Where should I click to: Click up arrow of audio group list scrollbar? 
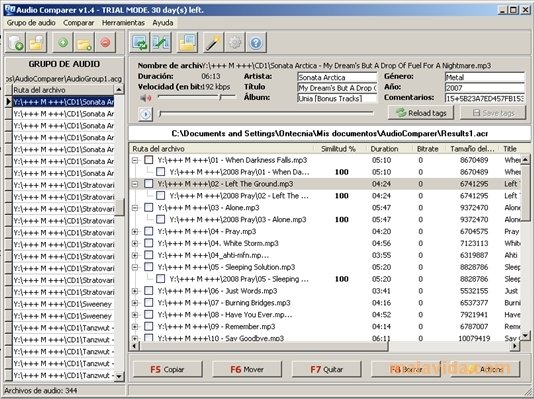119,90
